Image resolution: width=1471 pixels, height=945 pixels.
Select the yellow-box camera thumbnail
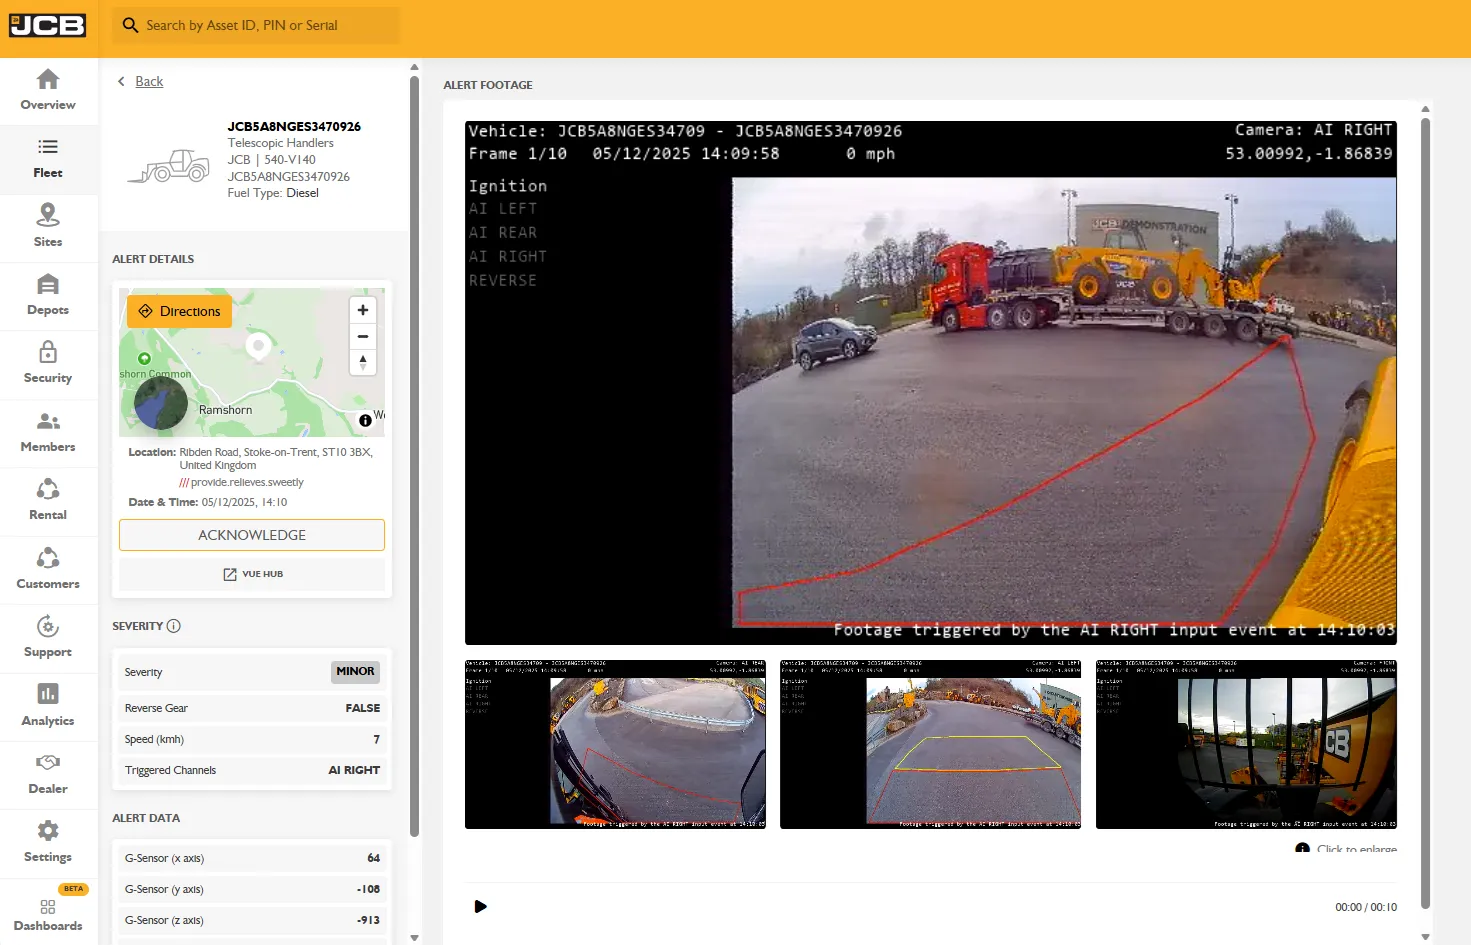930,744
